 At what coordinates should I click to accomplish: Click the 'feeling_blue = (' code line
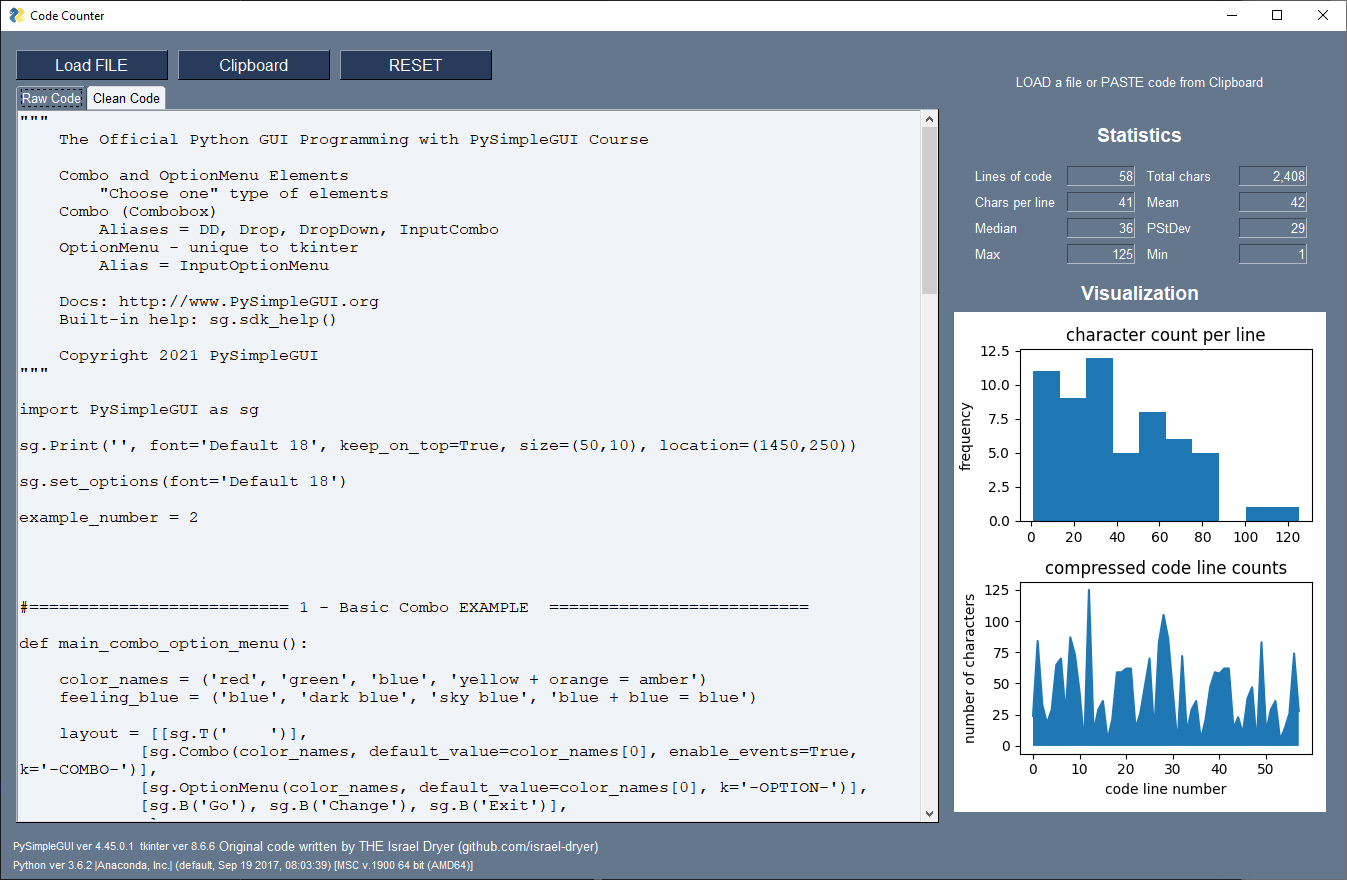[409, 697]
